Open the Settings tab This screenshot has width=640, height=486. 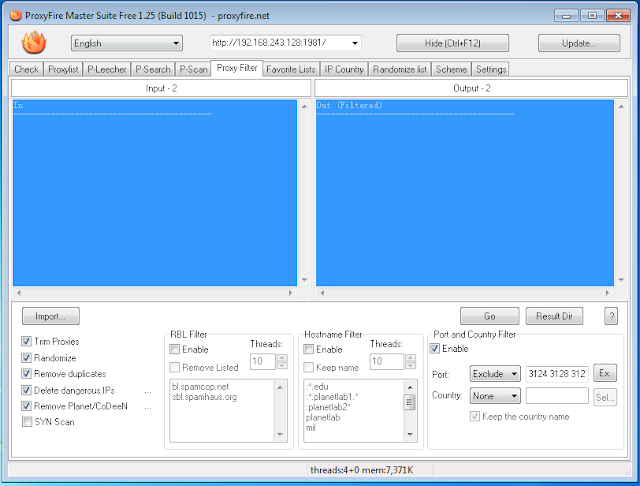(x=491, y=69)
